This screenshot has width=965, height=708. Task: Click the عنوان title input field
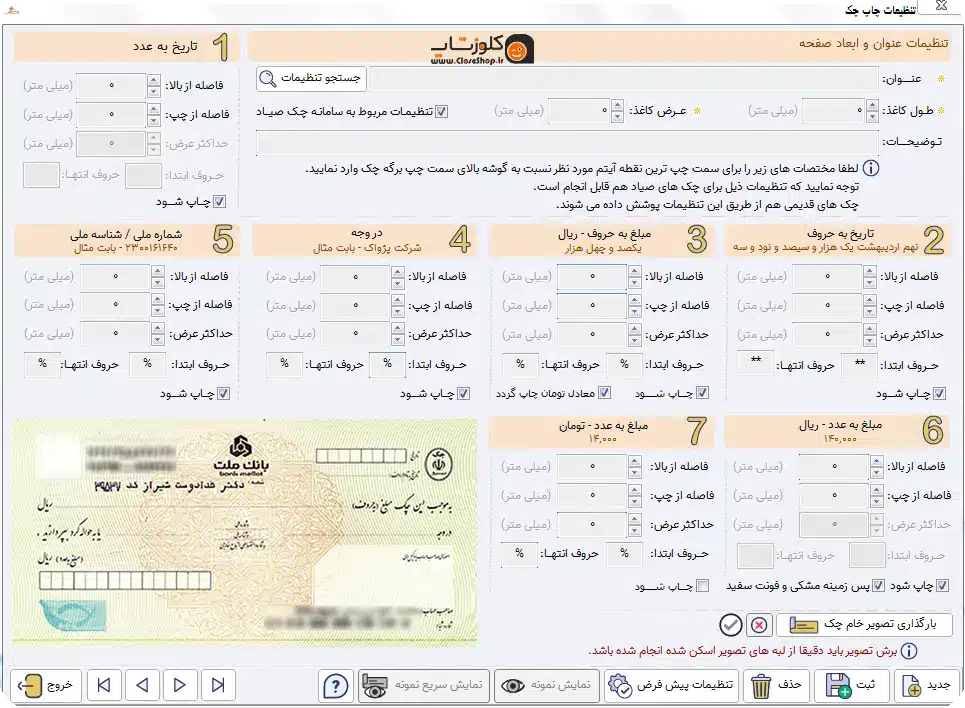[x=624, y=79]
